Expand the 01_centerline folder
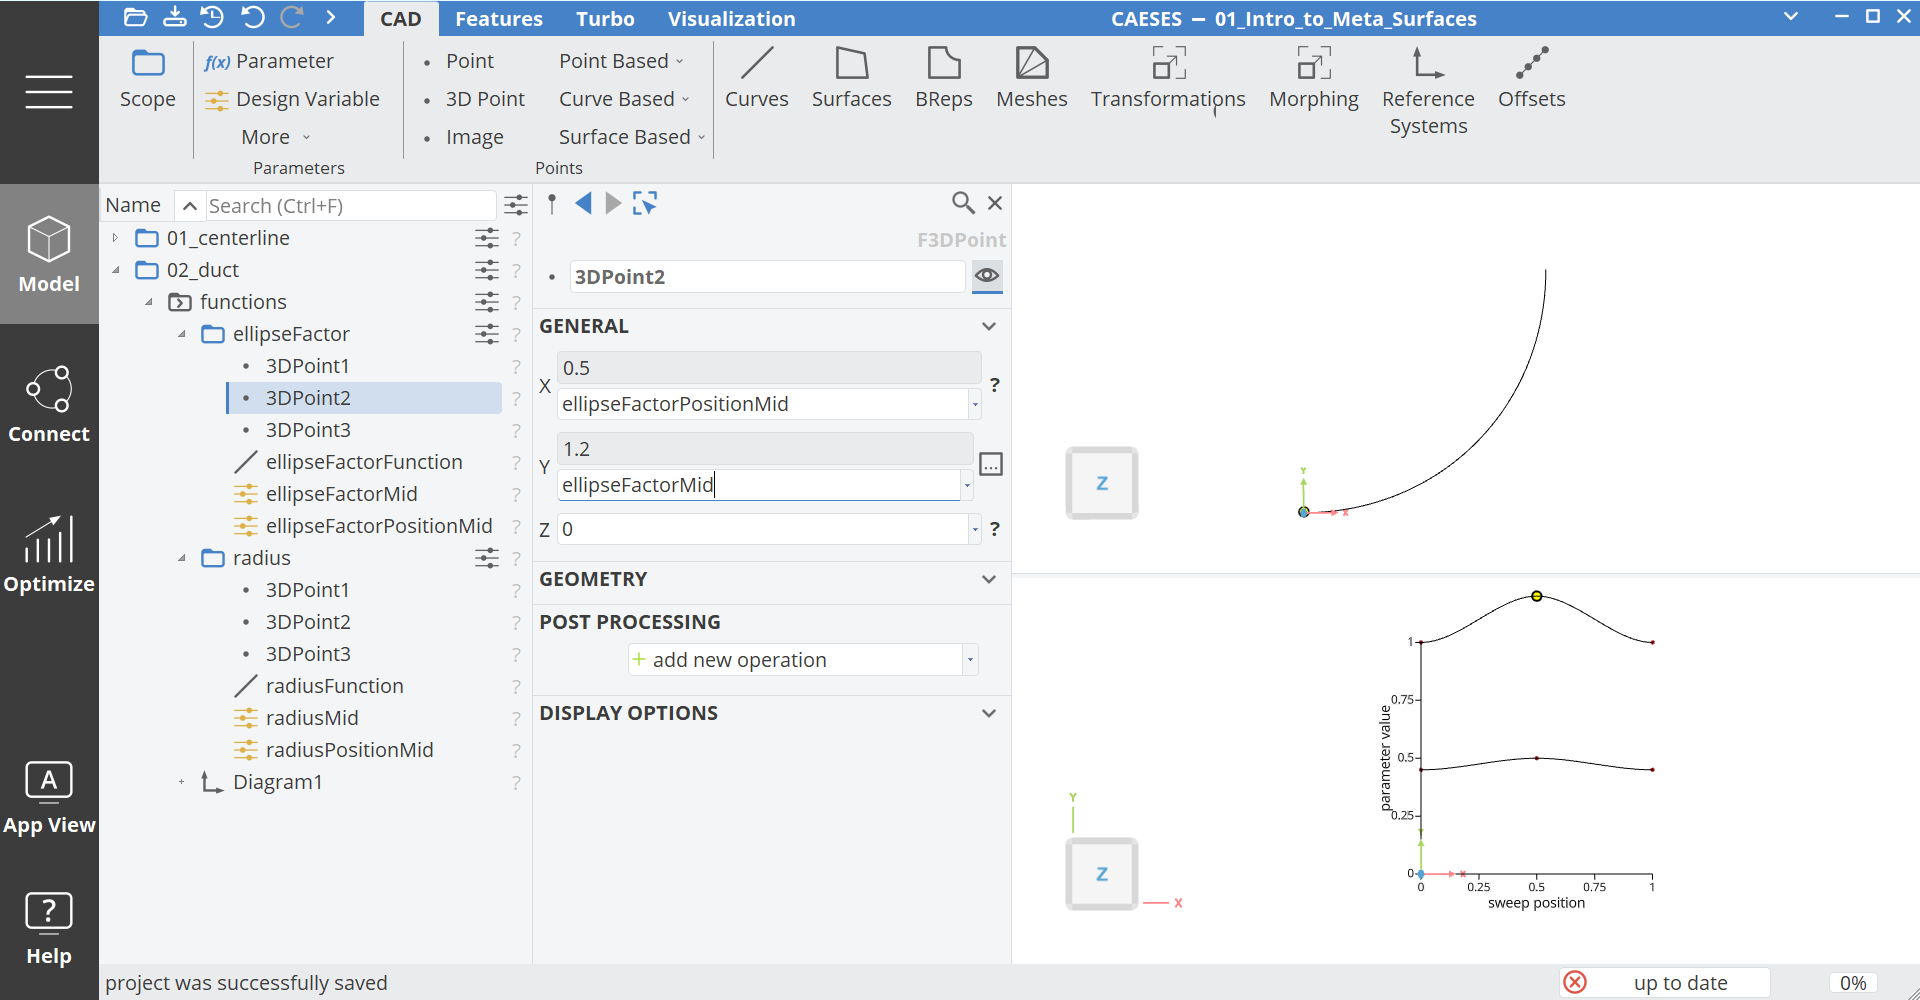Image resolution: width=1920 pixels, height=1000 pixels. click(x=116, y=238)
